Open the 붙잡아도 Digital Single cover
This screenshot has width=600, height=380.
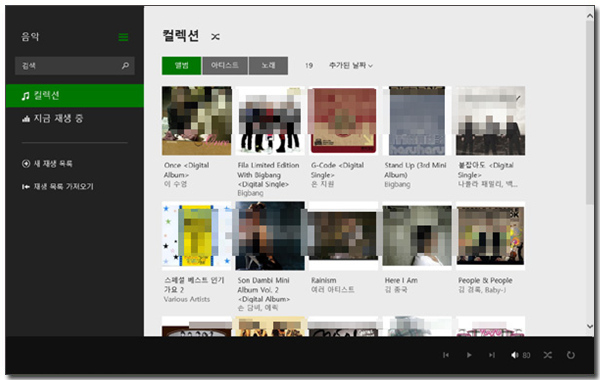[x=491, y=121]
